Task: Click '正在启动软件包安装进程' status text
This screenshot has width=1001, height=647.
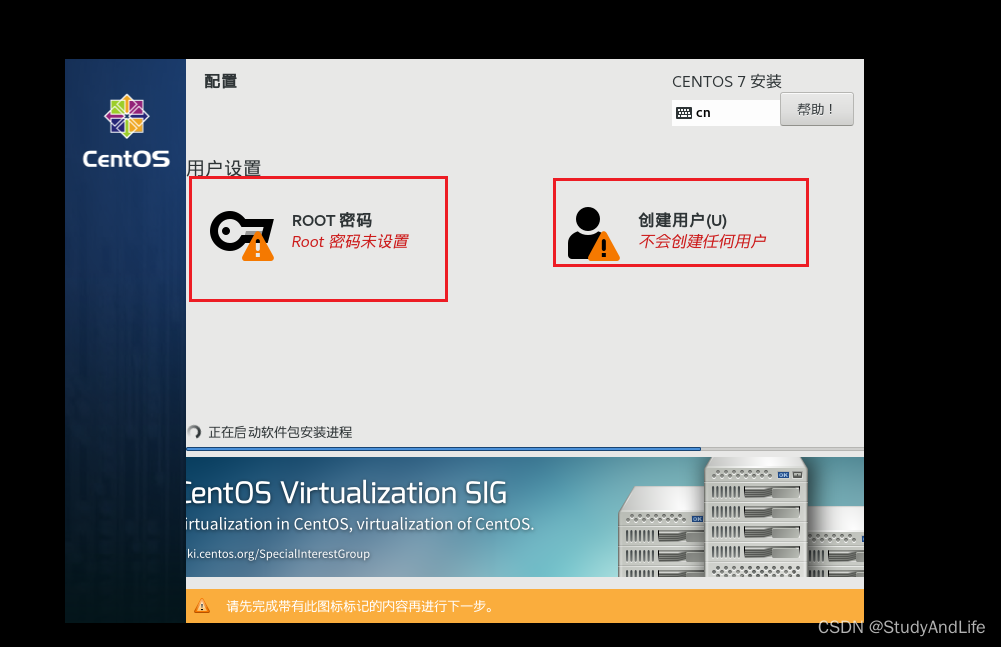Action: [x=280, y=432]
